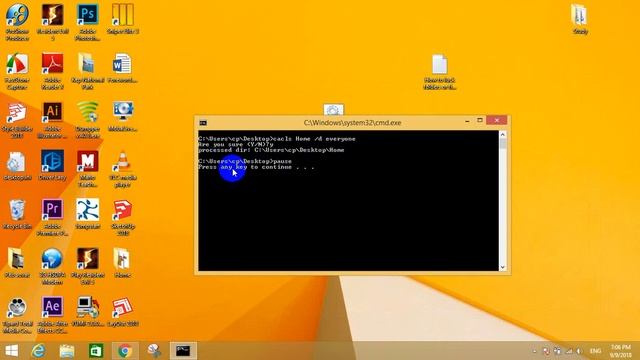Select the yellow Sniper Elite folder-bars icon
The height and width of the screenshot is (360, 640).
[122, 16]
